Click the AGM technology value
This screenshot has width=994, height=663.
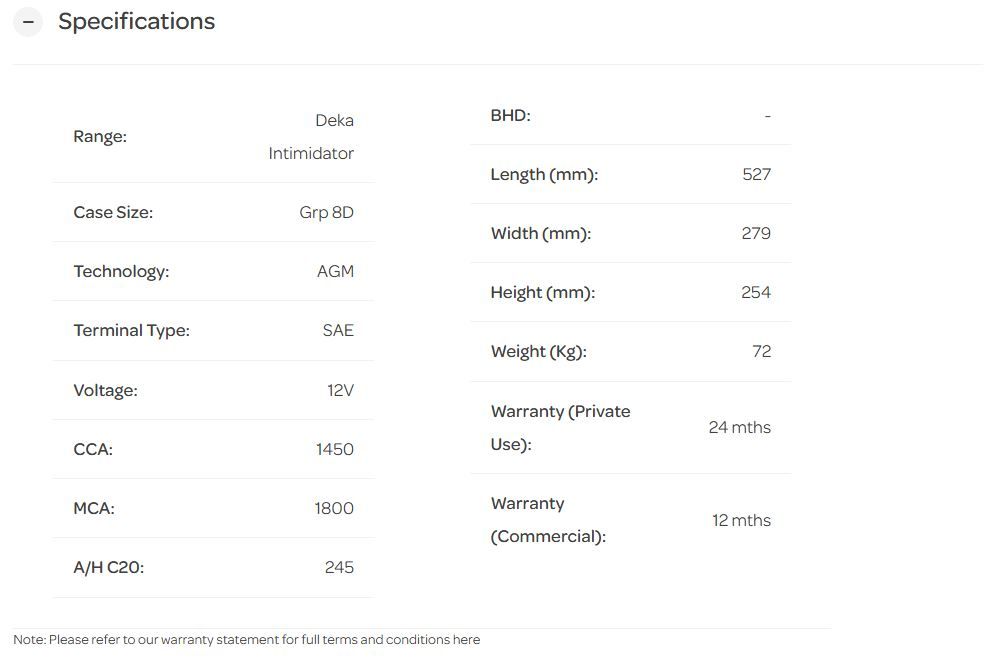click(335, 271)
